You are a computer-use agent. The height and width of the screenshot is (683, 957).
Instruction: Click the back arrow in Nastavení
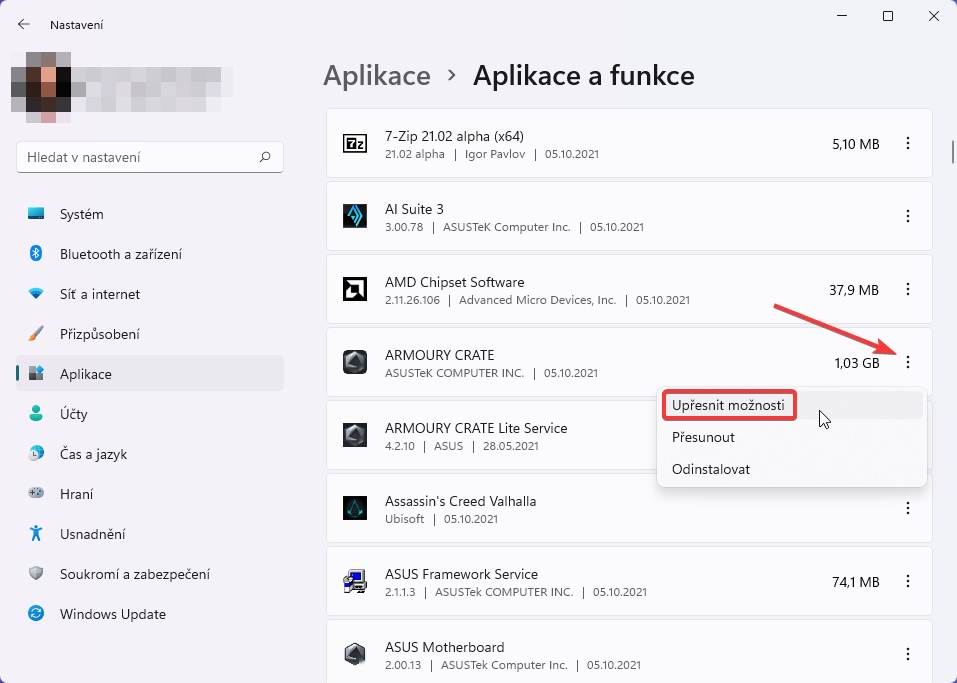point(24,24)
